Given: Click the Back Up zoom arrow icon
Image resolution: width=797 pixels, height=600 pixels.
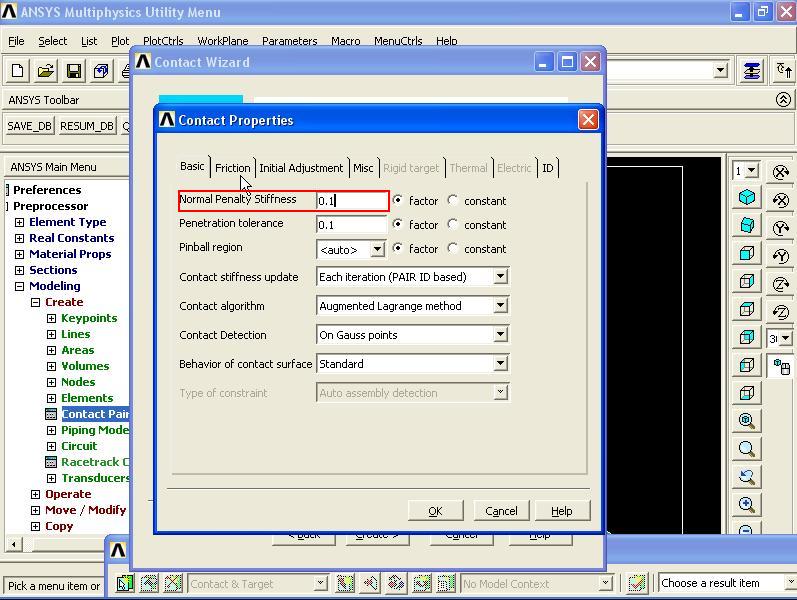Looking at the screenshot, I should (746, 476).
